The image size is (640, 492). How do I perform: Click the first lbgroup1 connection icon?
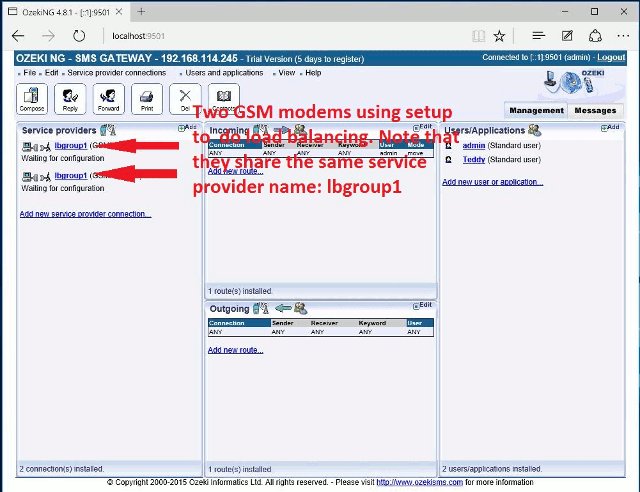(x=36, y=146)
